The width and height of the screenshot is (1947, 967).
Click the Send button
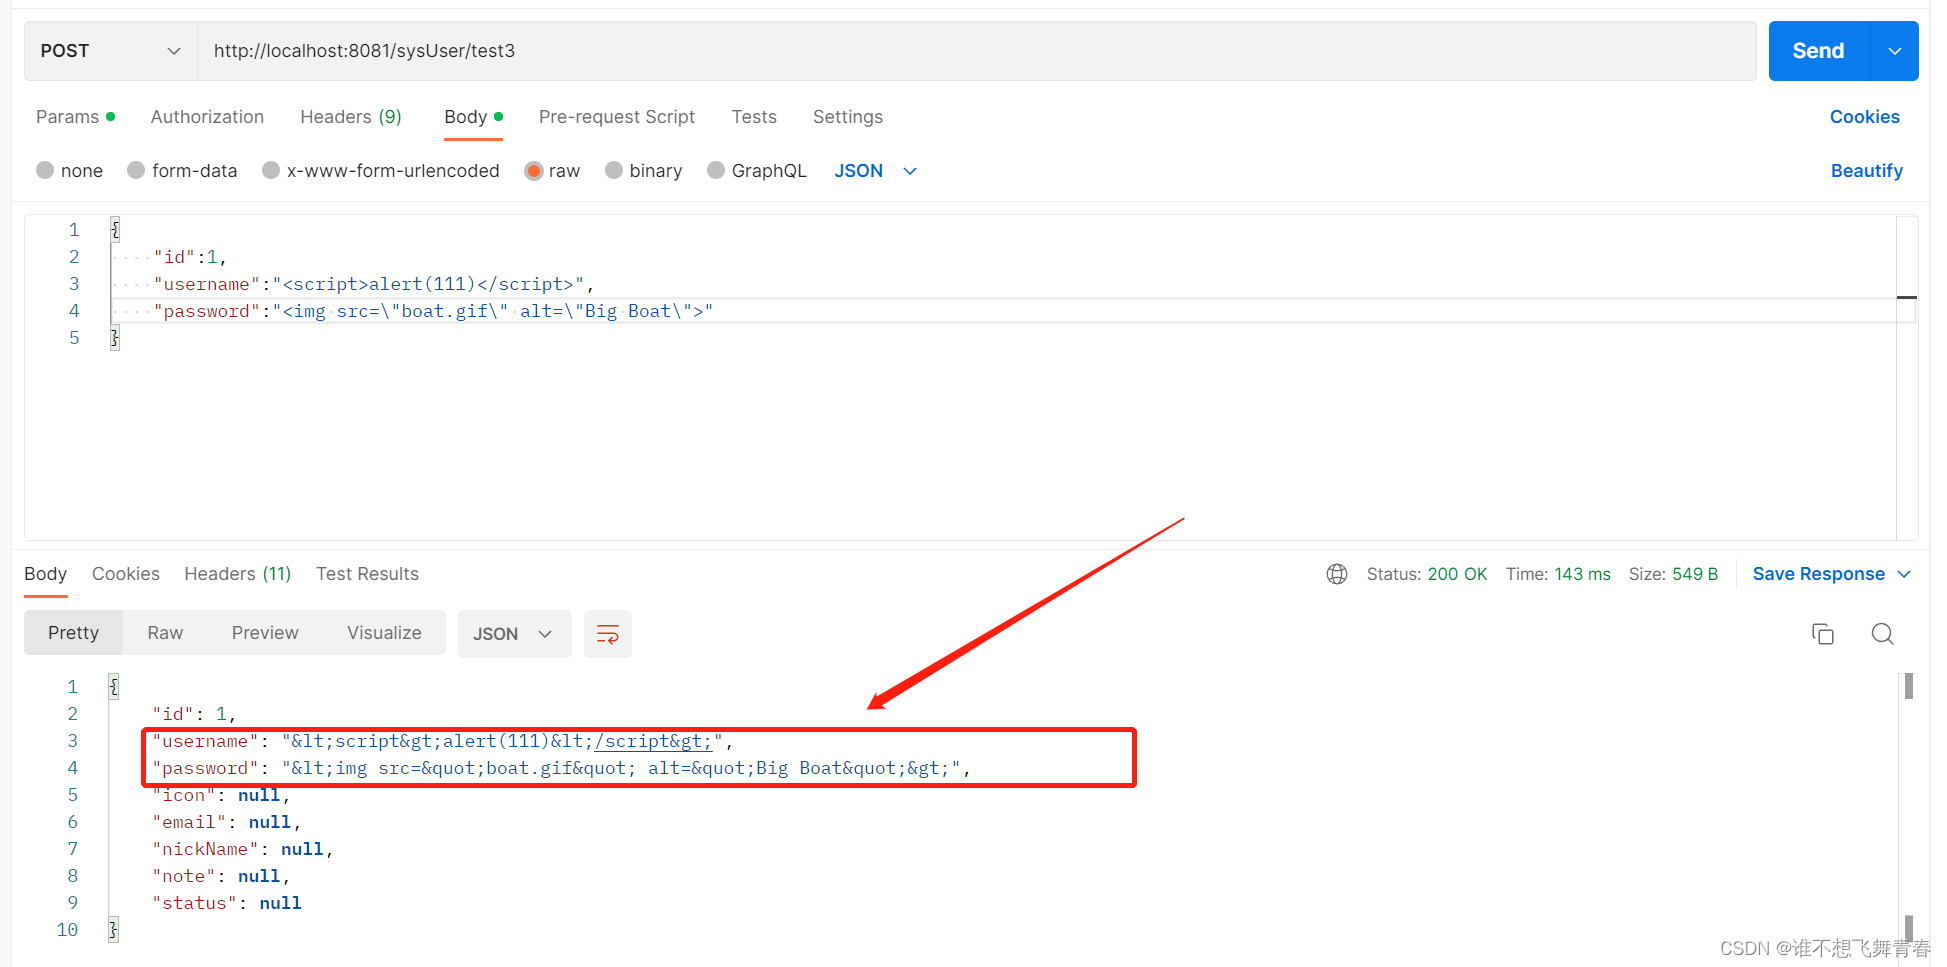[1818, 51]
